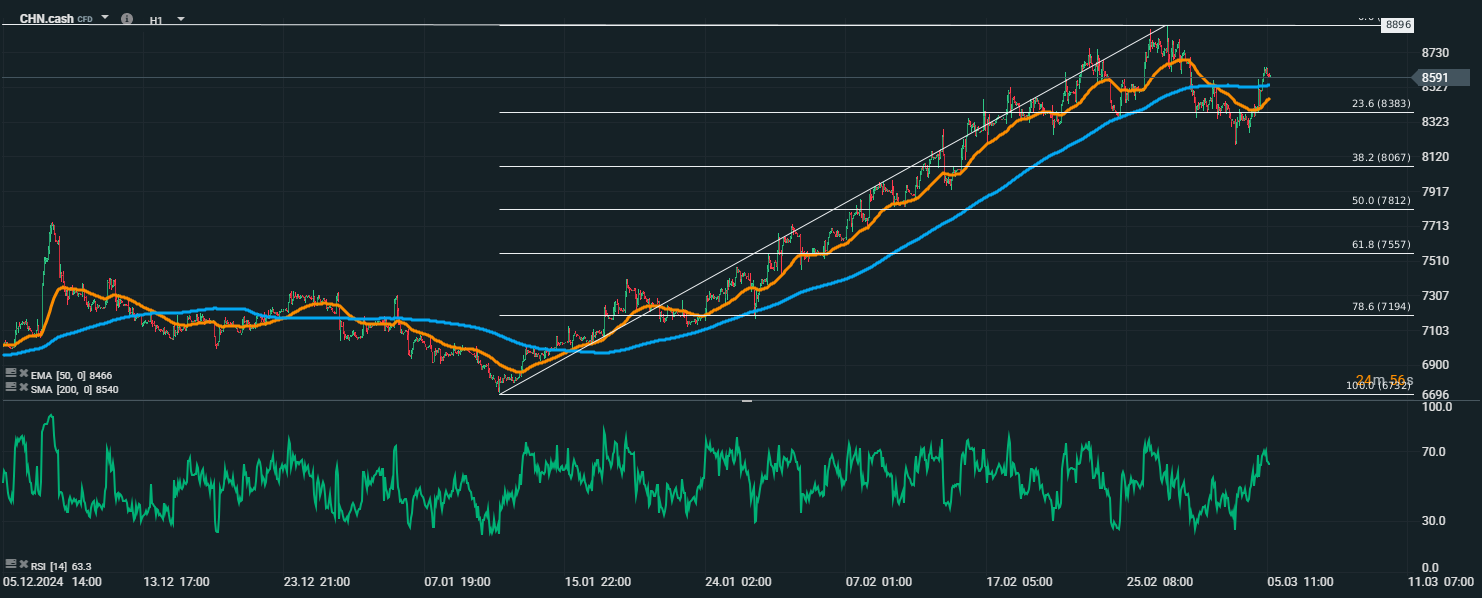Click the 05.03 11:00 time axis label
This screenshot has width=1482, height=598.
[x=1300, y=581]
